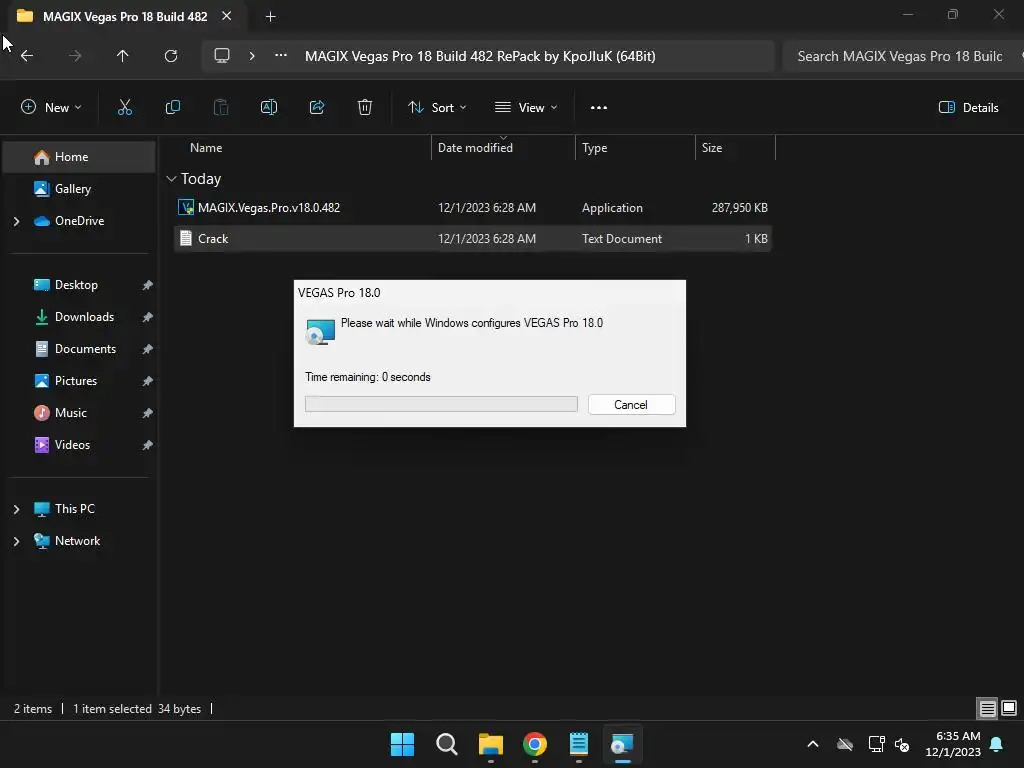Open the See more three-dot menu
1024x768 pixels.
(x=599, y=108)
